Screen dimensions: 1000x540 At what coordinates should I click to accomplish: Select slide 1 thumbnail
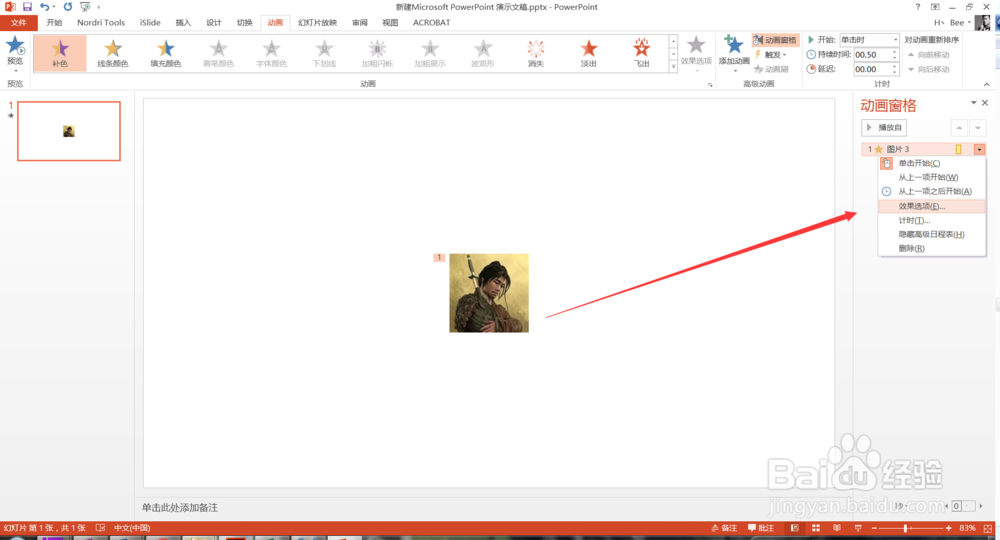click(69, 131)
